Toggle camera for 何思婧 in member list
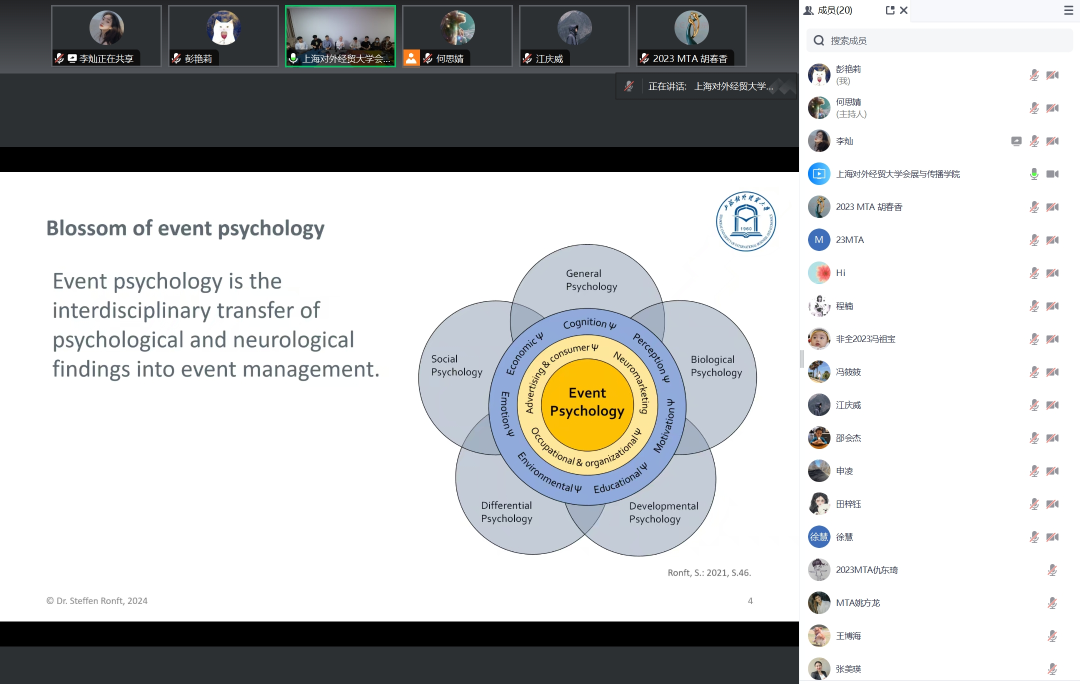Screen dimensions: 1080x684 click(x=1052, y=108)
